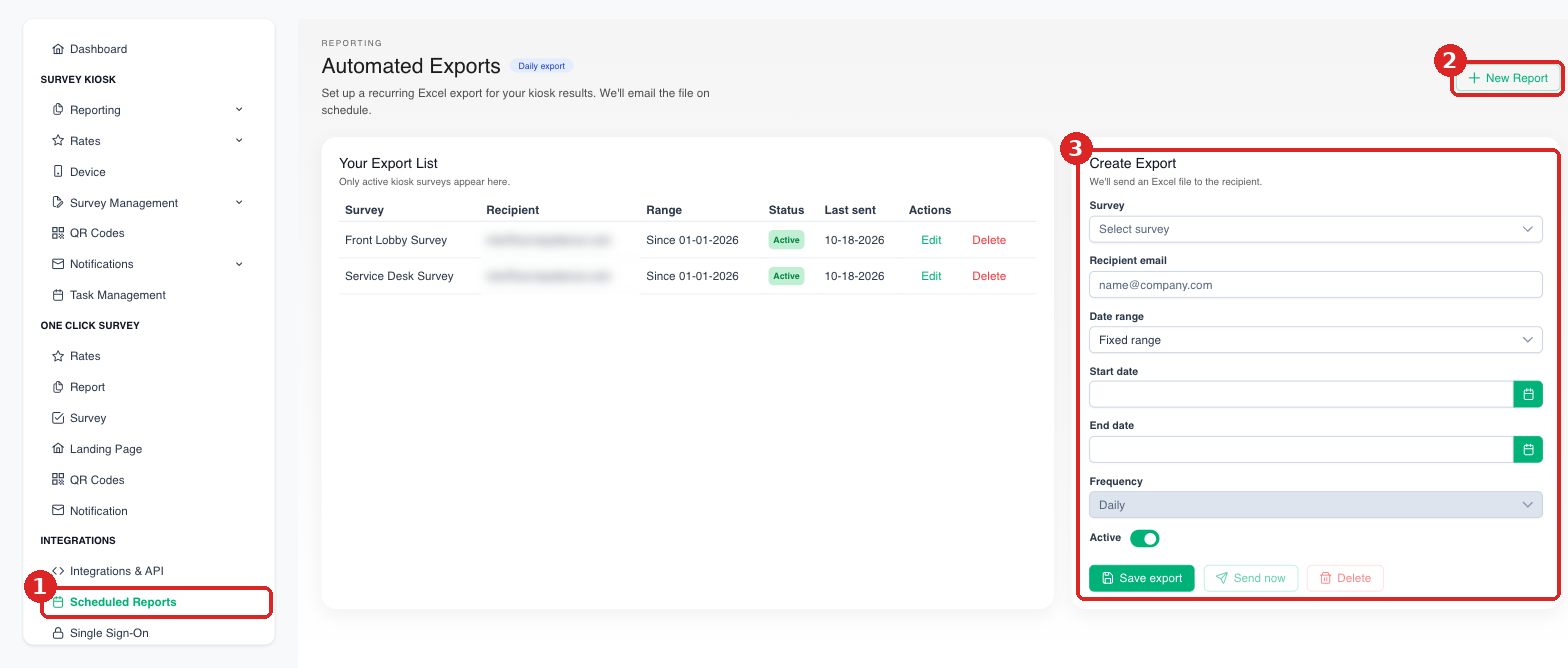Viewport: 1568px width, 668px height.
Task: Click the Automated Exports page title
Action: (411, 66)
